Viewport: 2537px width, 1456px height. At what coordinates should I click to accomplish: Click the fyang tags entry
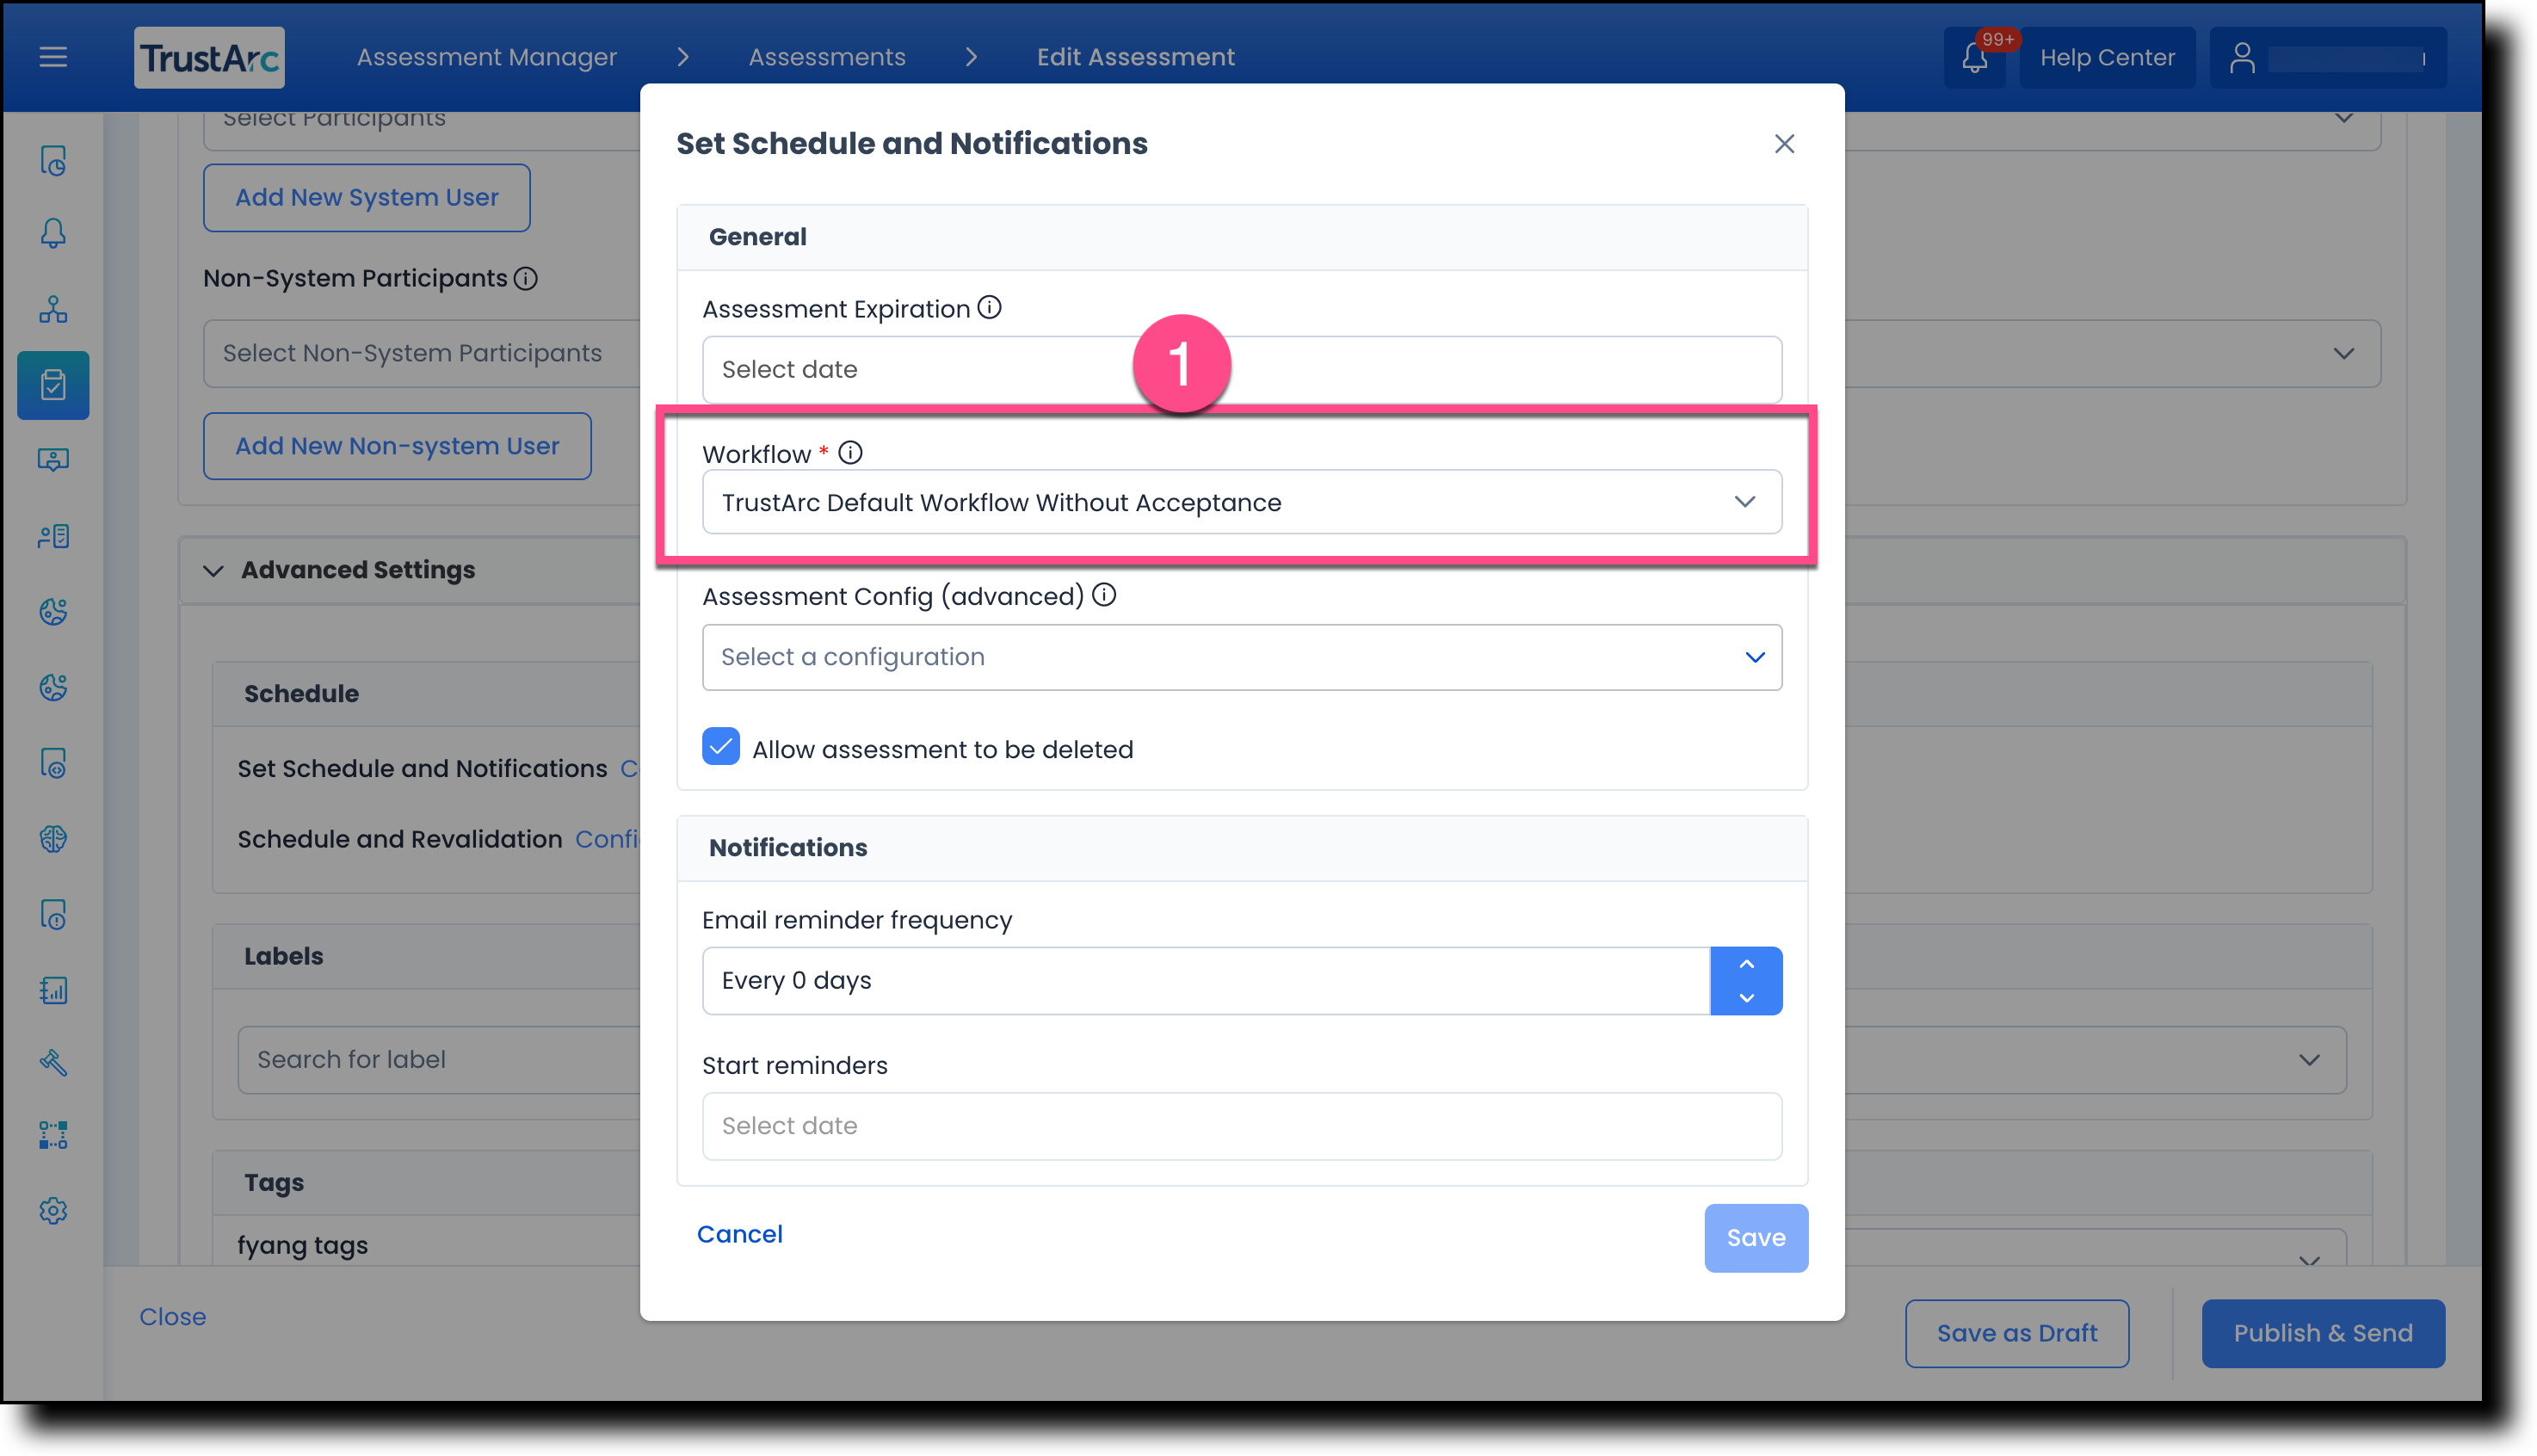pos(303,1246)
